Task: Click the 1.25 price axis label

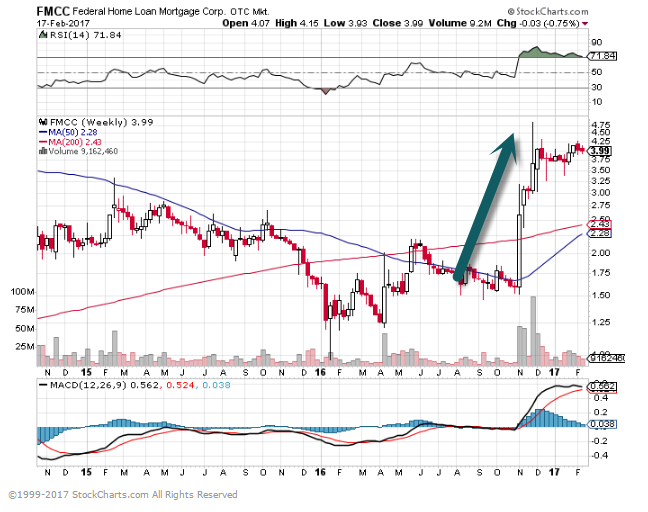Action: tap(600, 322)
